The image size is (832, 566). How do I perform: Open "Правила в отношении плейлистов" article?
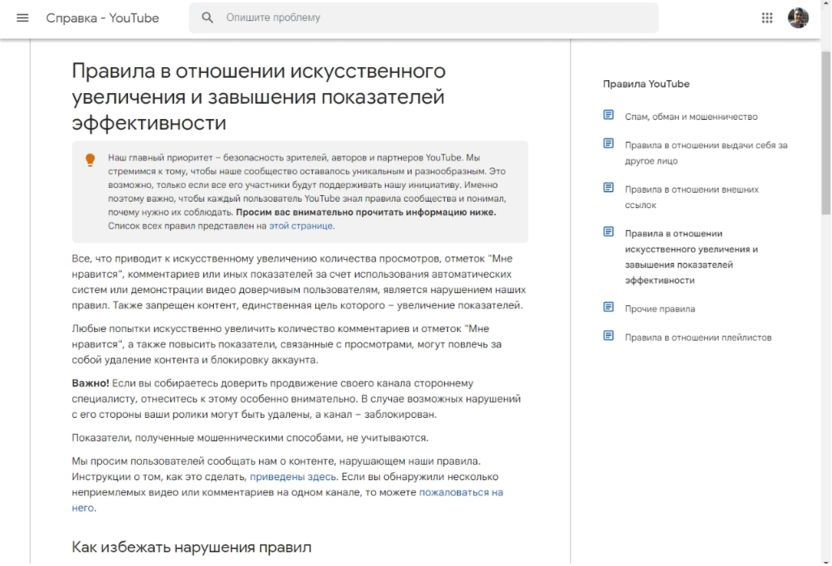pos(698,338)
